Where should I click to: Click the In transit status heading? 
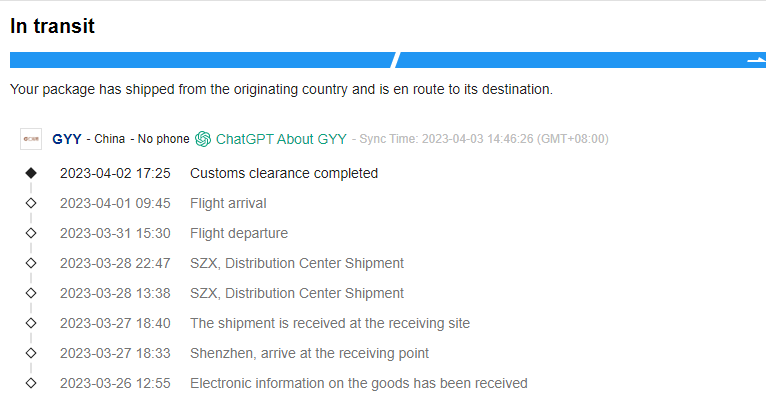coord(52,26)
